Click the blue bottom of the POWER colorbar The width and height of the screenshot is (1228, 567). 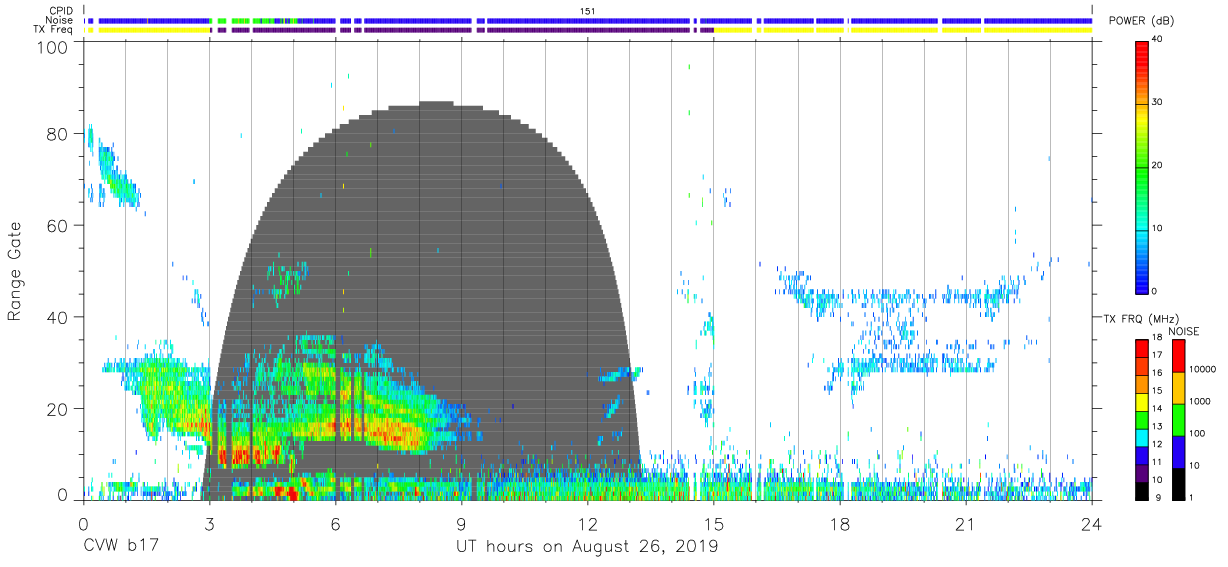coord(1142,275)
